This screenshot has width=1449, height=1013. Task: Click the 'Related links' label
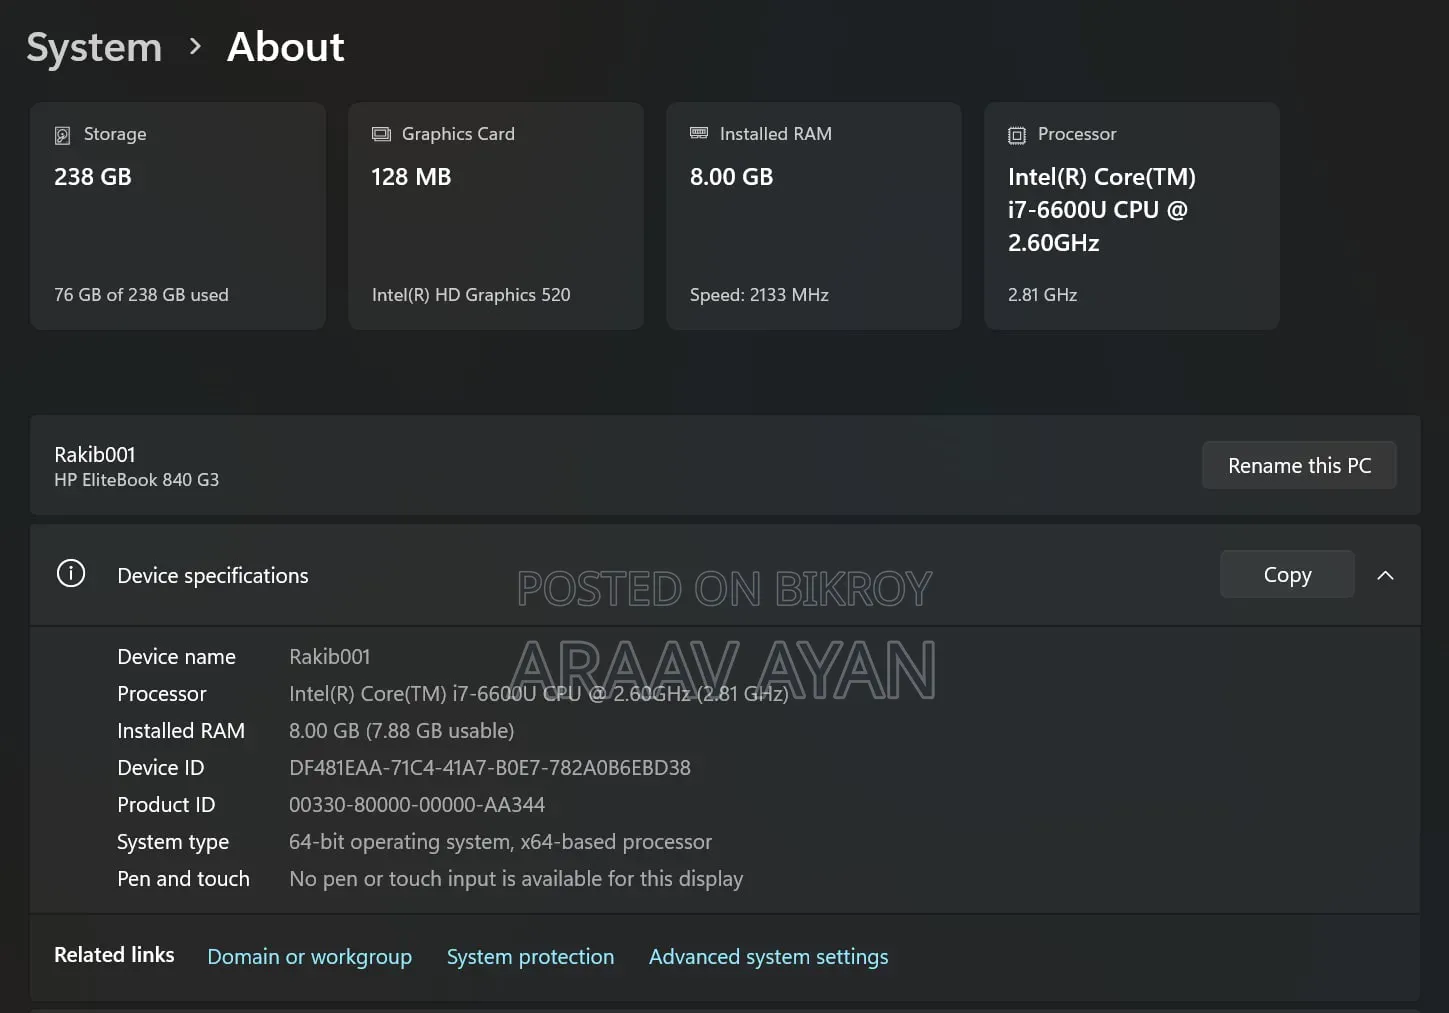tap(114, 955)
